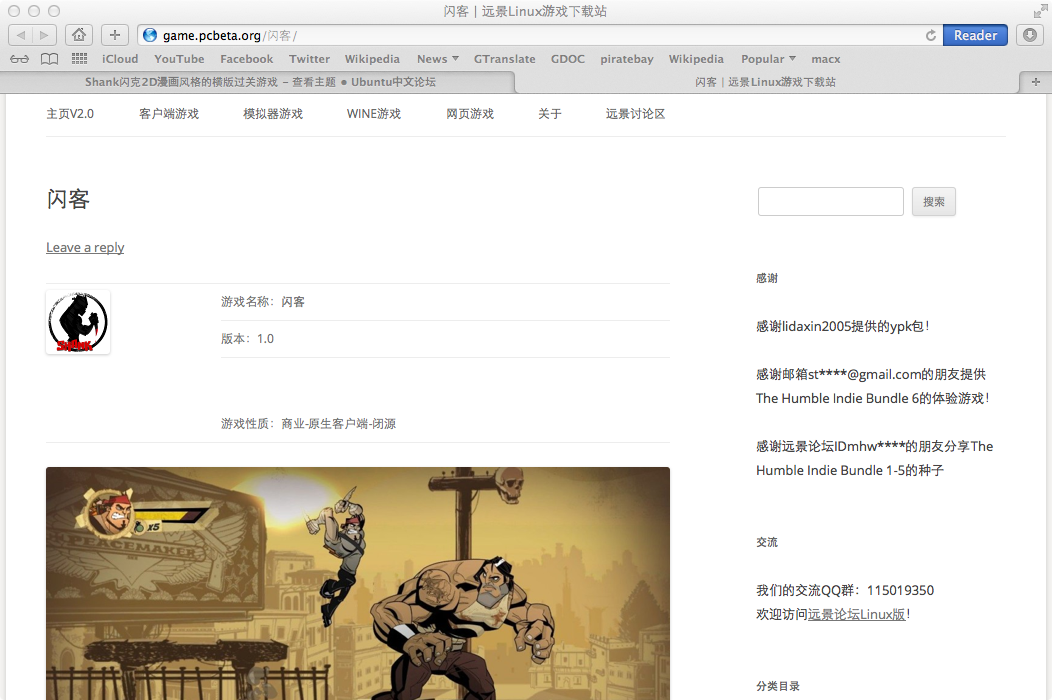Switch to the Ubuntu中文论坛 Shank tab
Image resolution: width=1052 pixels, height=700 pixels.
260,82
